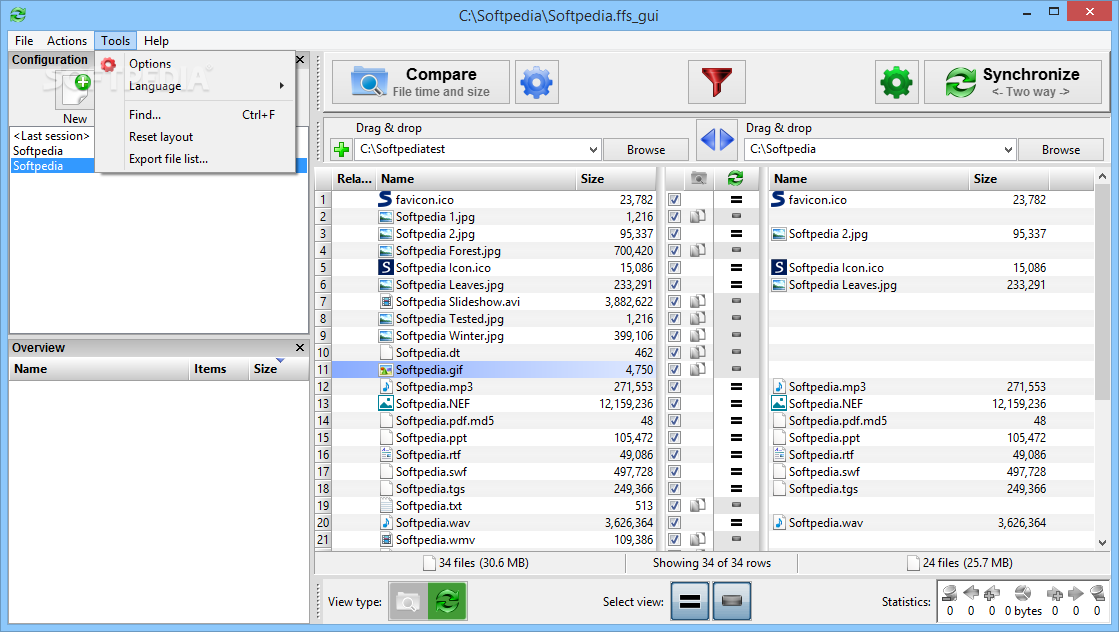Click category view camera icon

[x=408, y=601]
